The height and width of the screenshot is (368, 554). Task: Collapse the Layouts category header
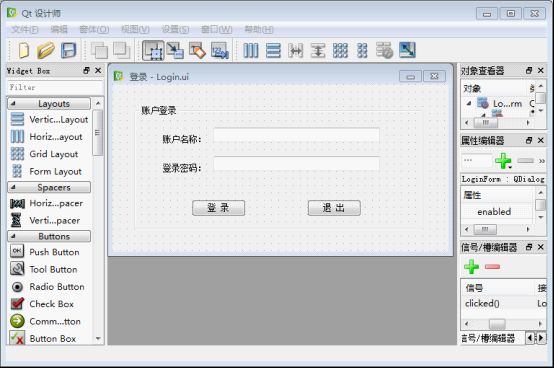coord(49,103)
